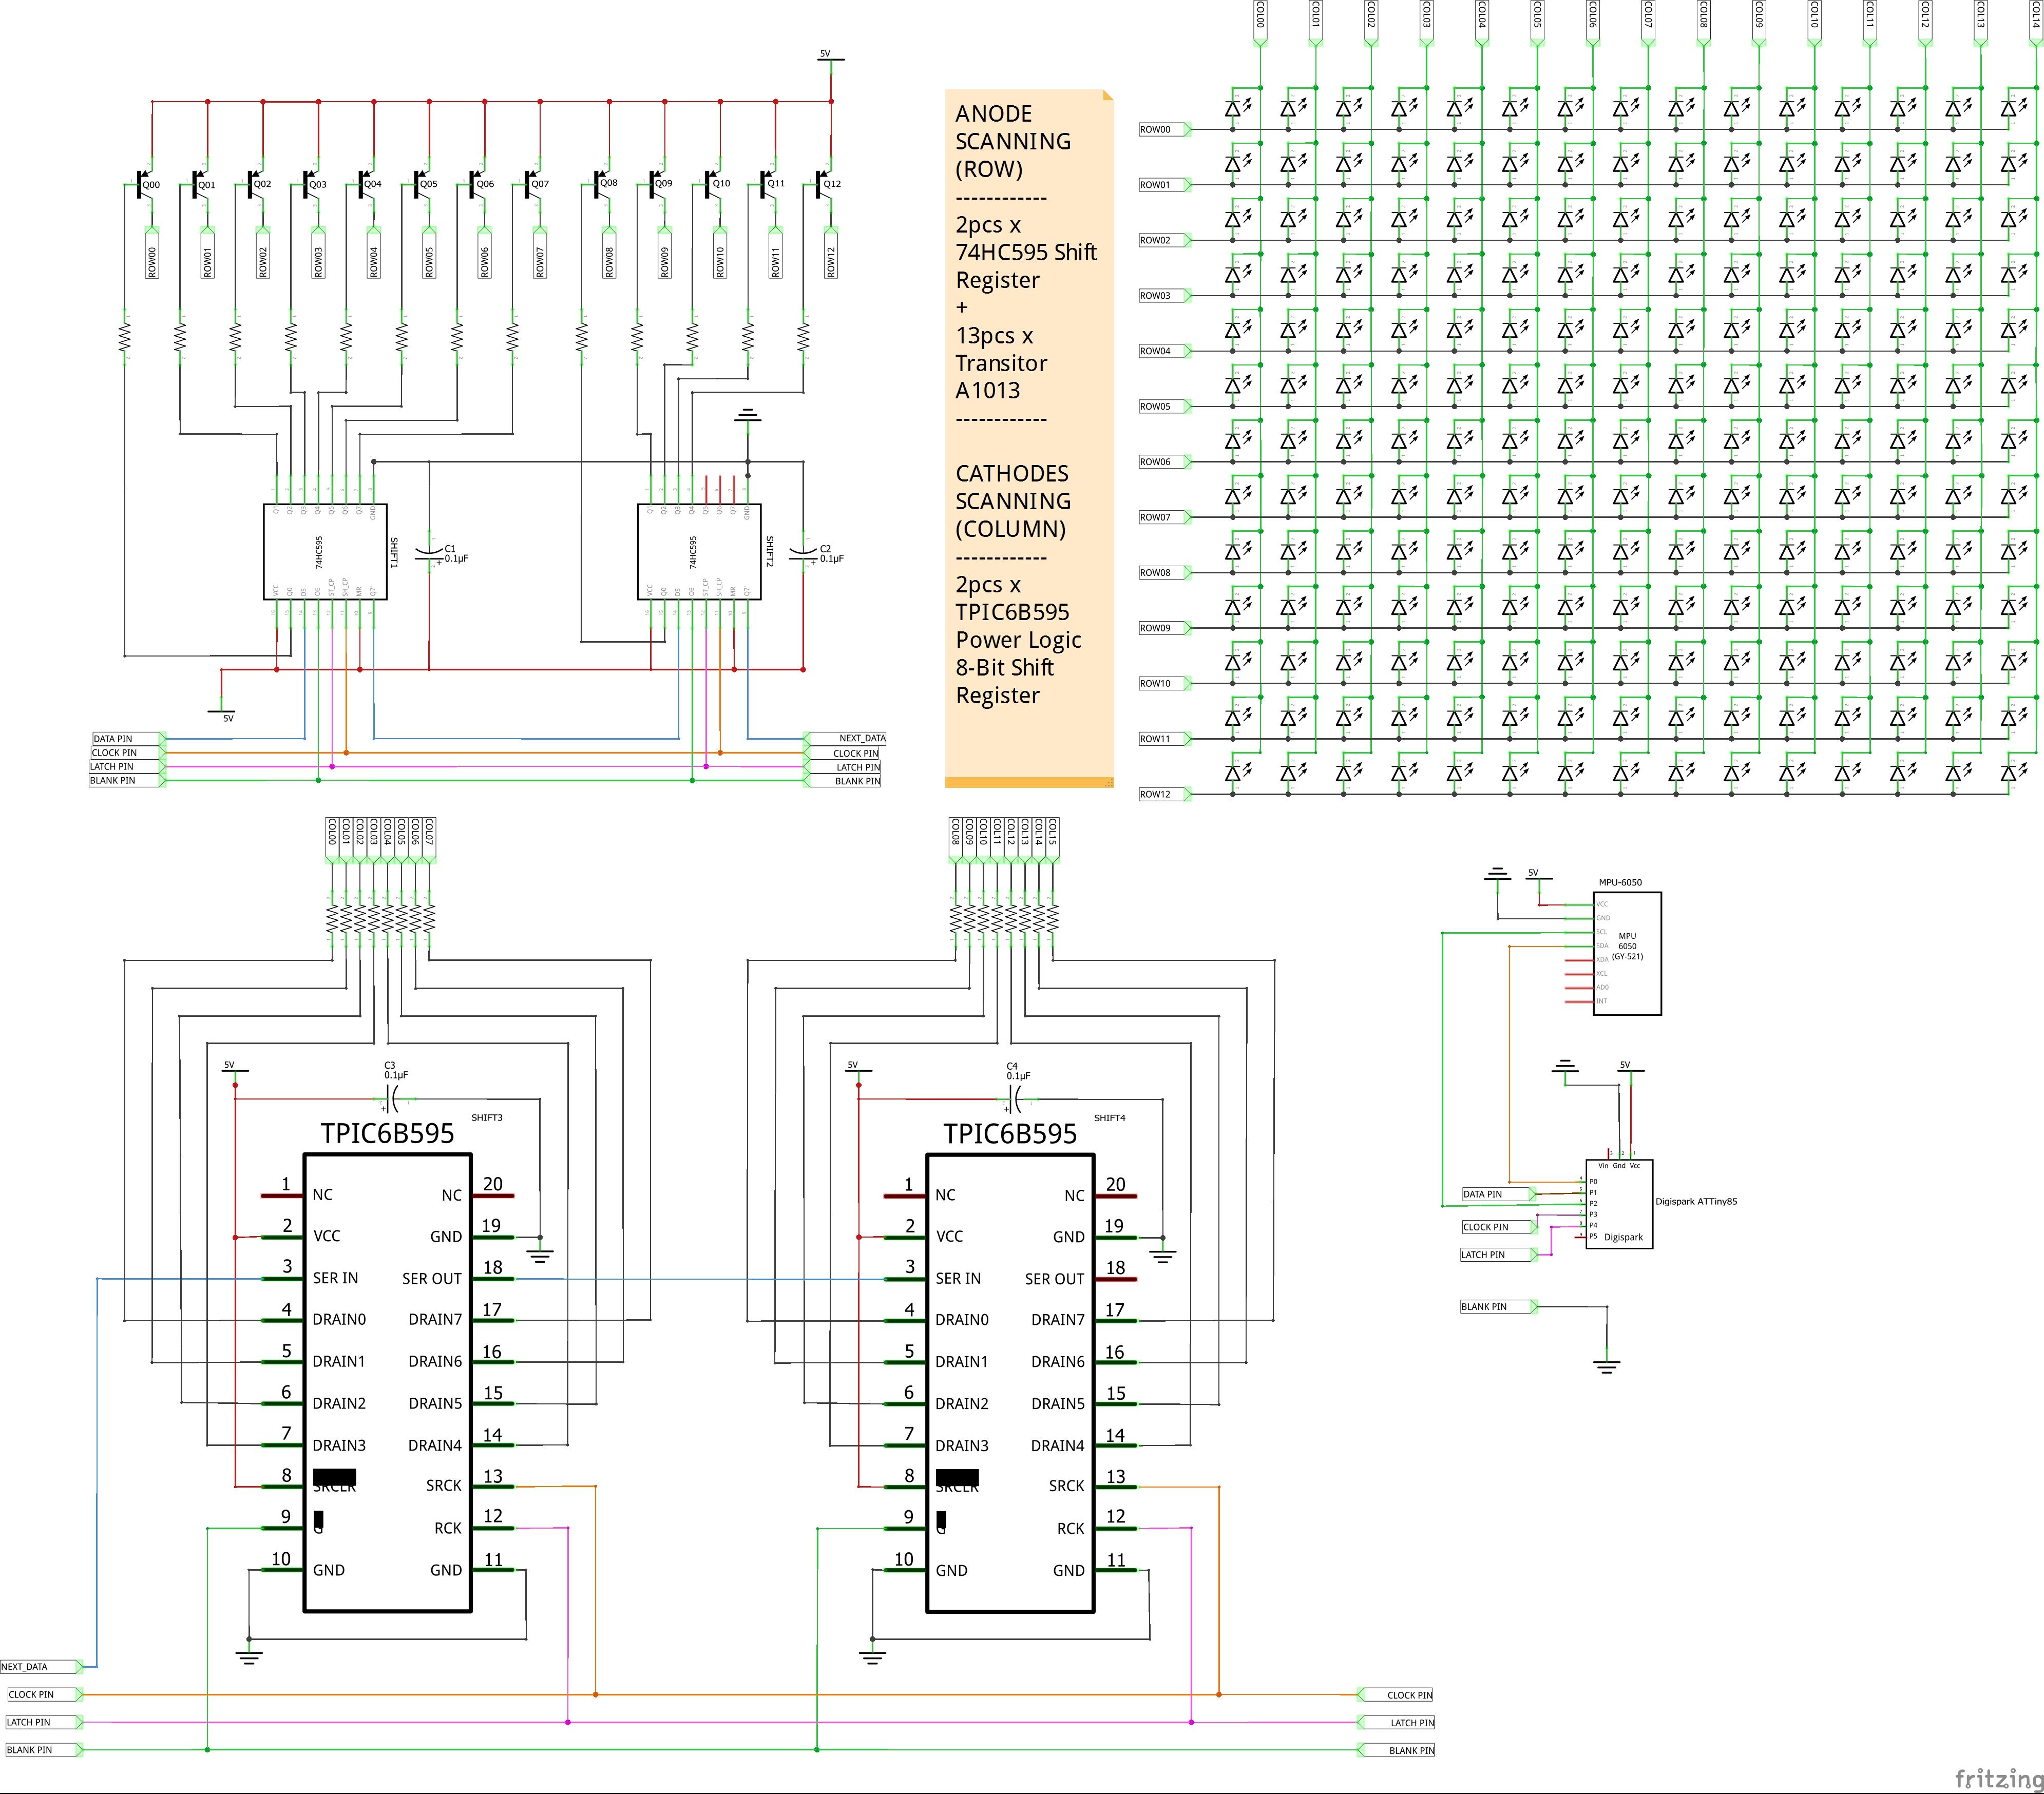Select the resistor below transistor Q00

(125, 337)
